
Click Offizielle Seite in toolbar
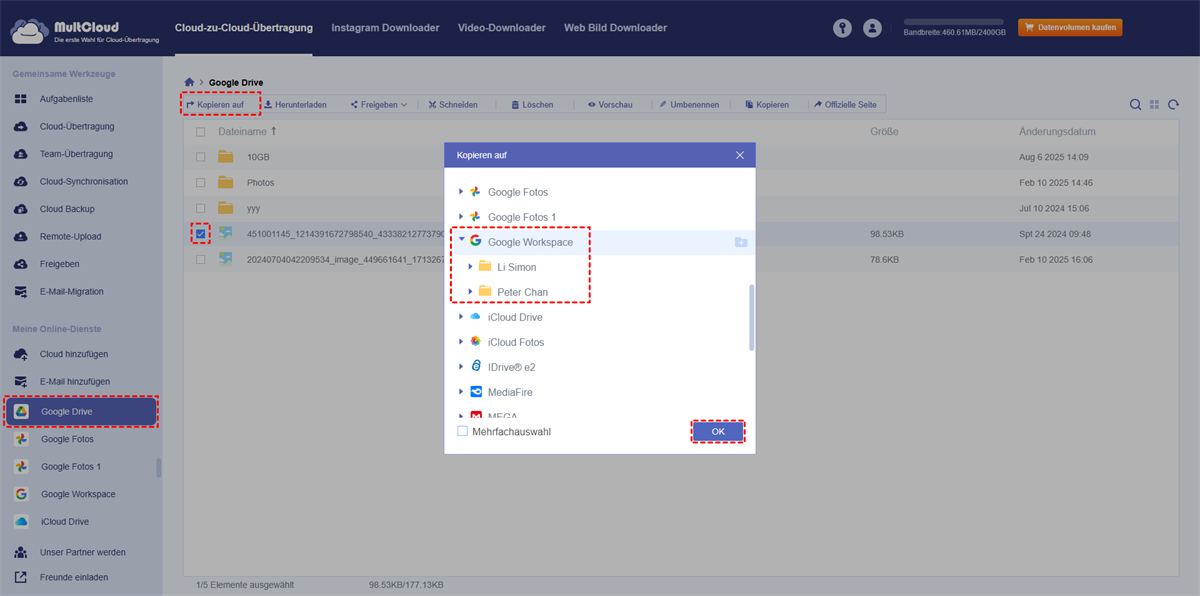coord(846,104)
